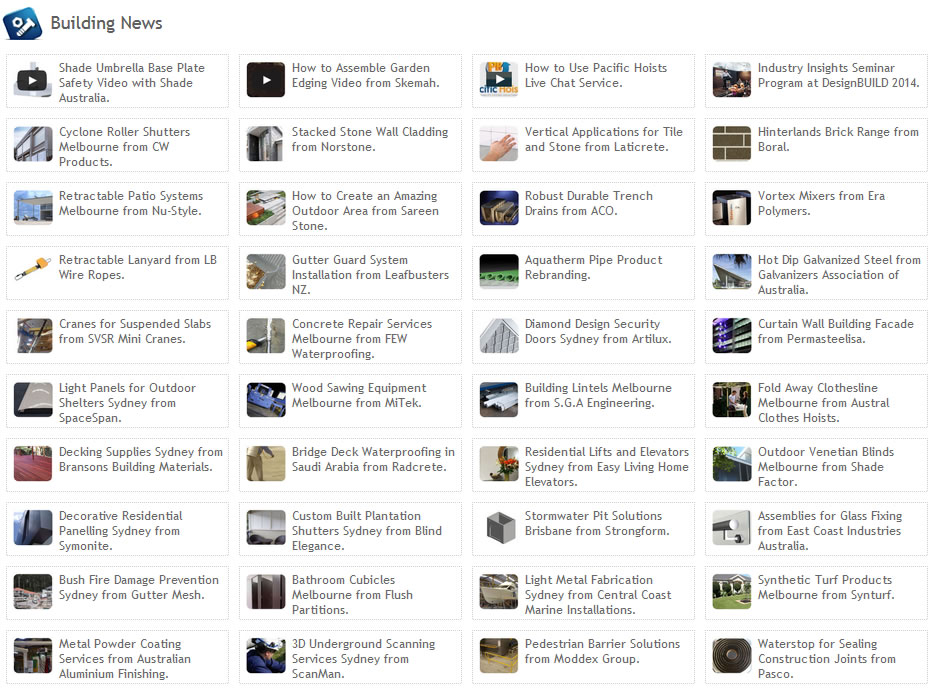Image resolution: width=932 pixels, height=689 pixels.
Task: Click the Sareen Stone outdoor area thumbnail
Action: pos(266,207)
